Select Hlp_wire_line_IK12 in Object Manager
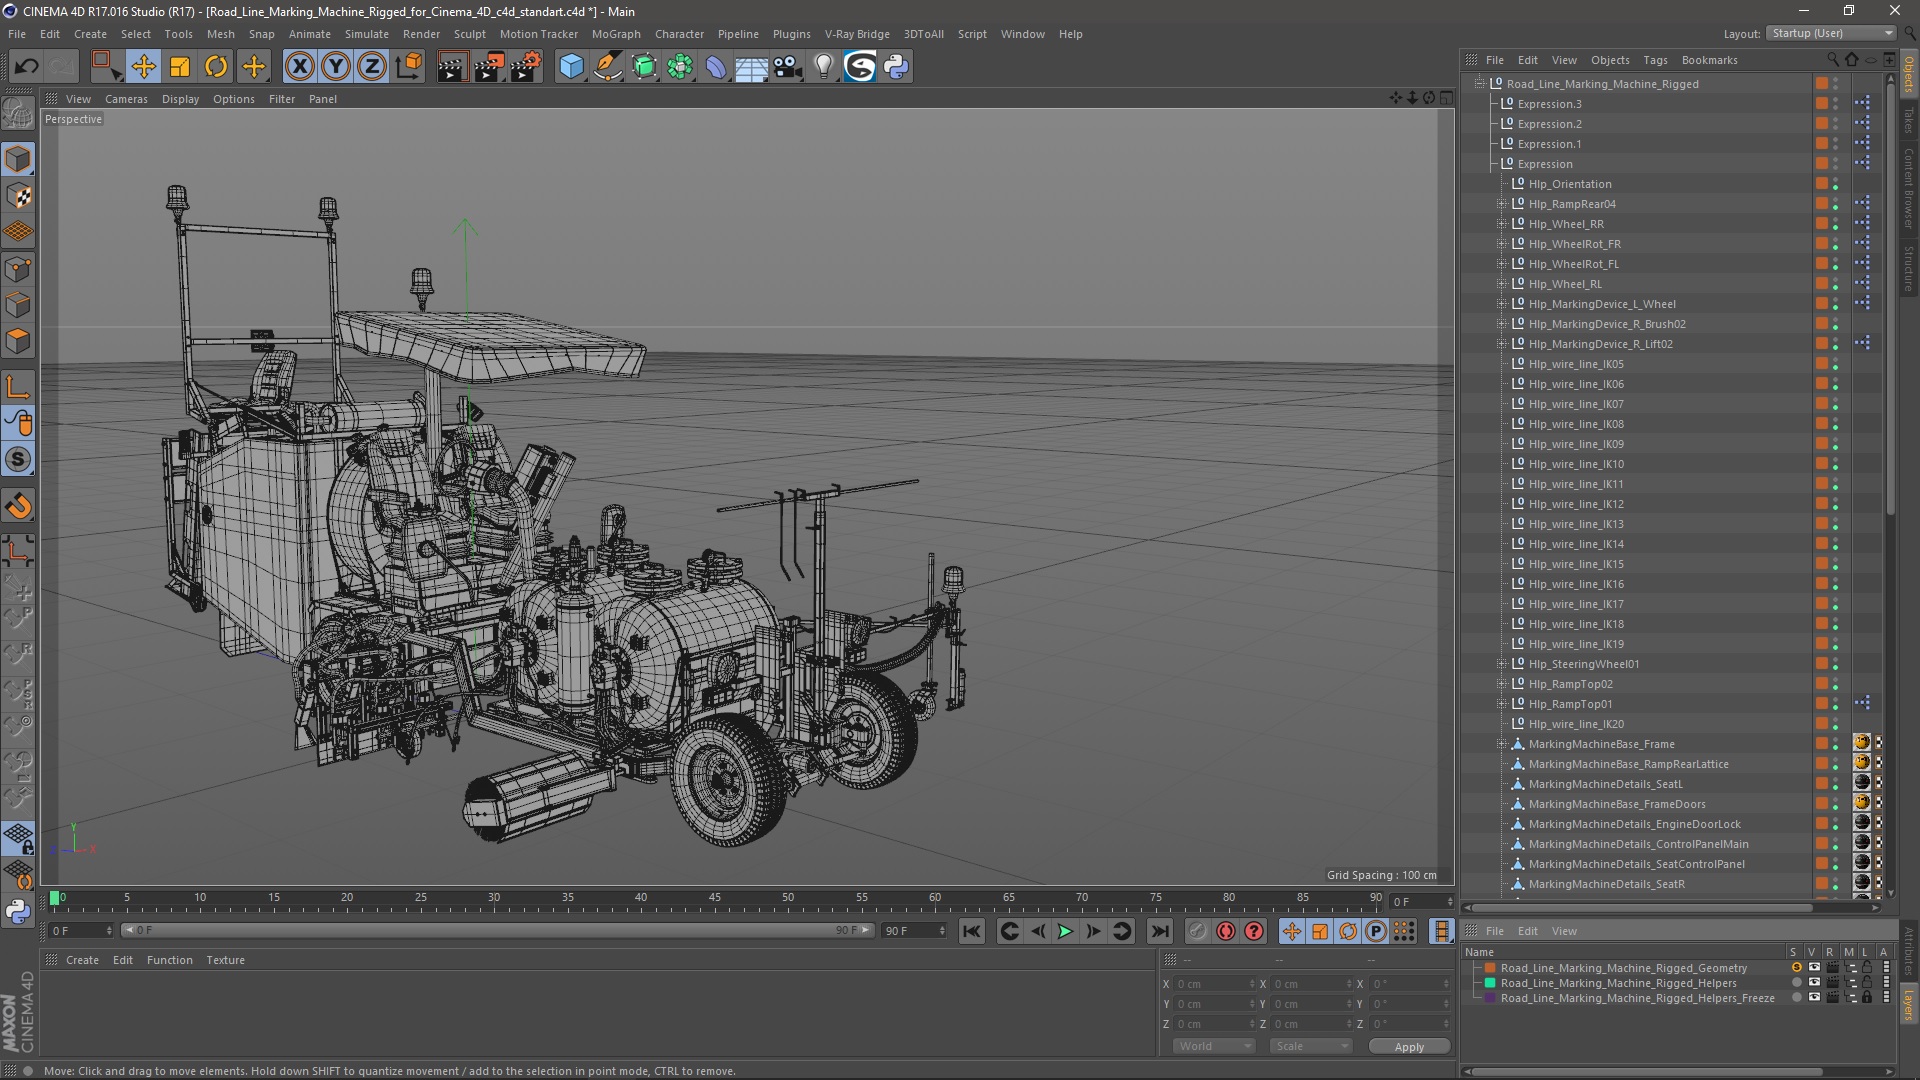 [1575, 504]
